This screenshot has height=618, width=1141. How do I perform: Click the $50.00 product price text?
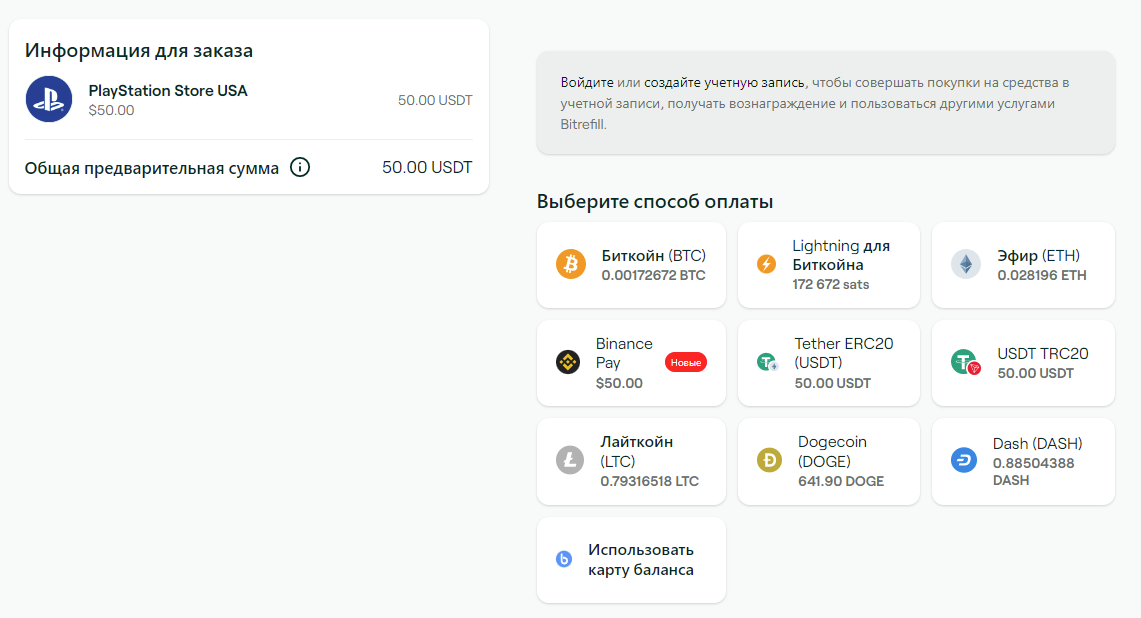pyautogui.click(x=111, y=111)
